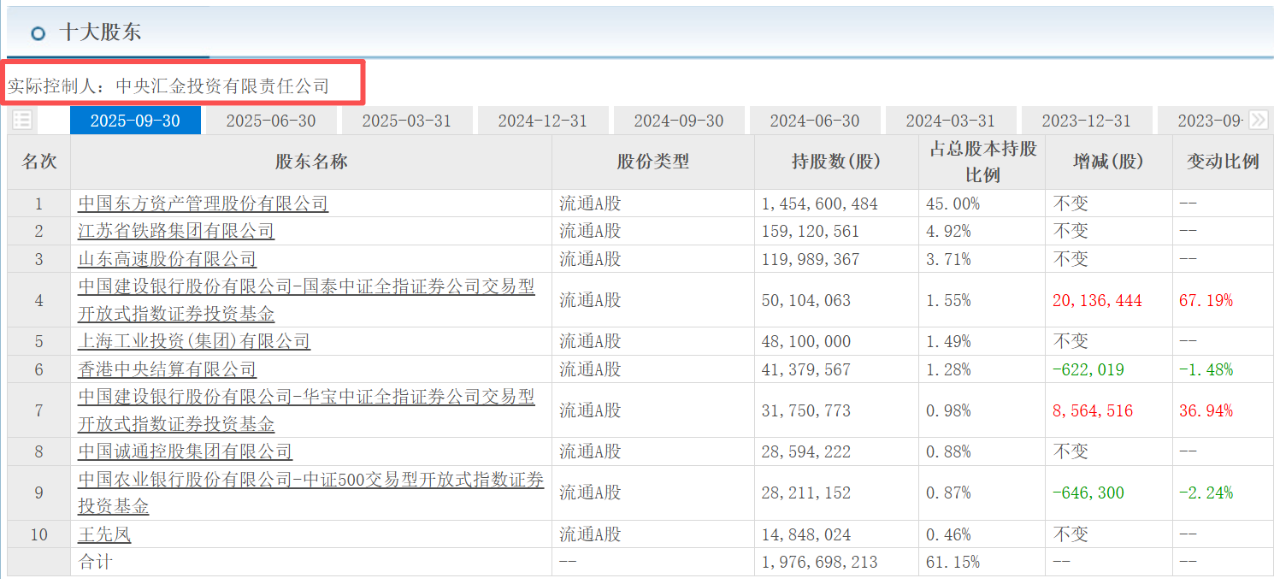Viewport: 1280px width, 579px height.
Task: Click the 国泰中证全指证券公司 fund link
Action: 306,287
